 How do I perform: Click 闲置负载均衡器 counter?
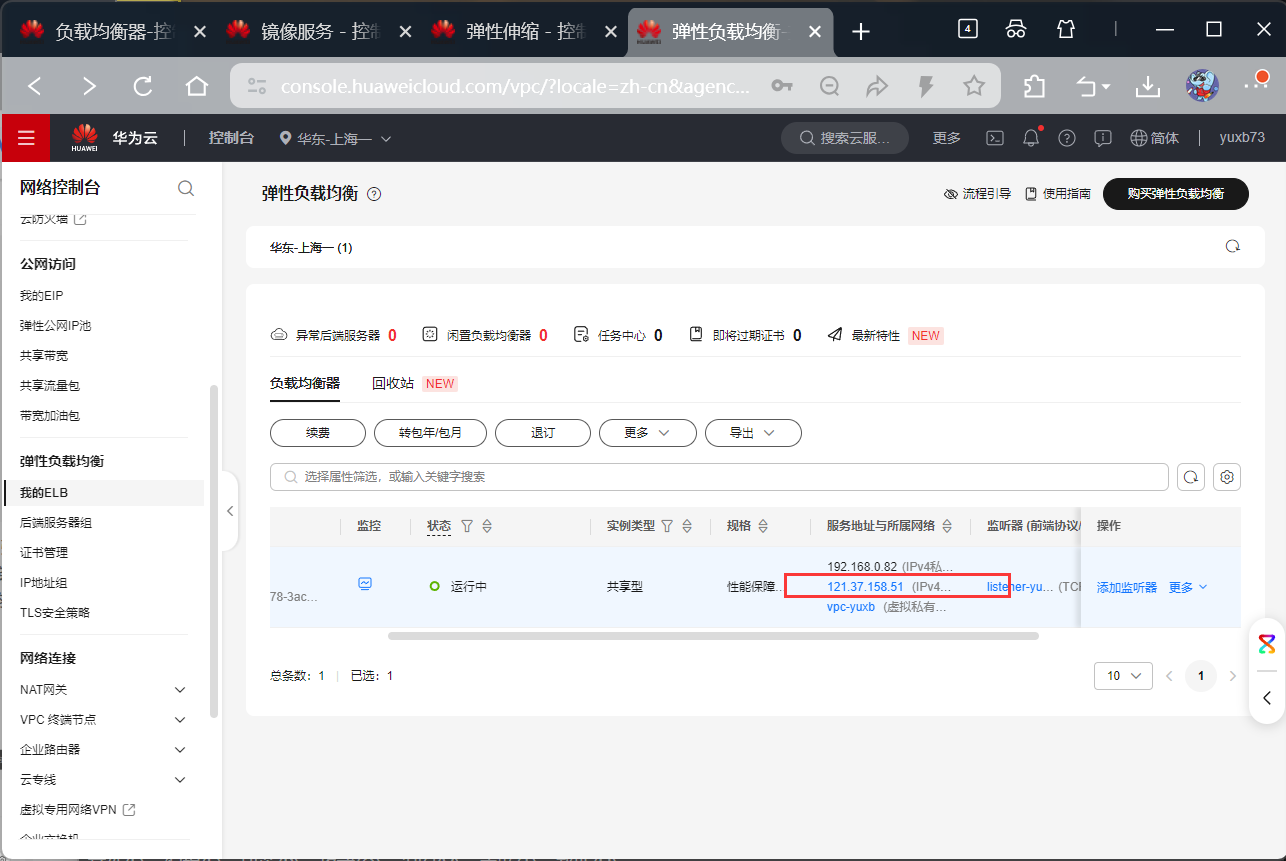[x=485, y=335]
